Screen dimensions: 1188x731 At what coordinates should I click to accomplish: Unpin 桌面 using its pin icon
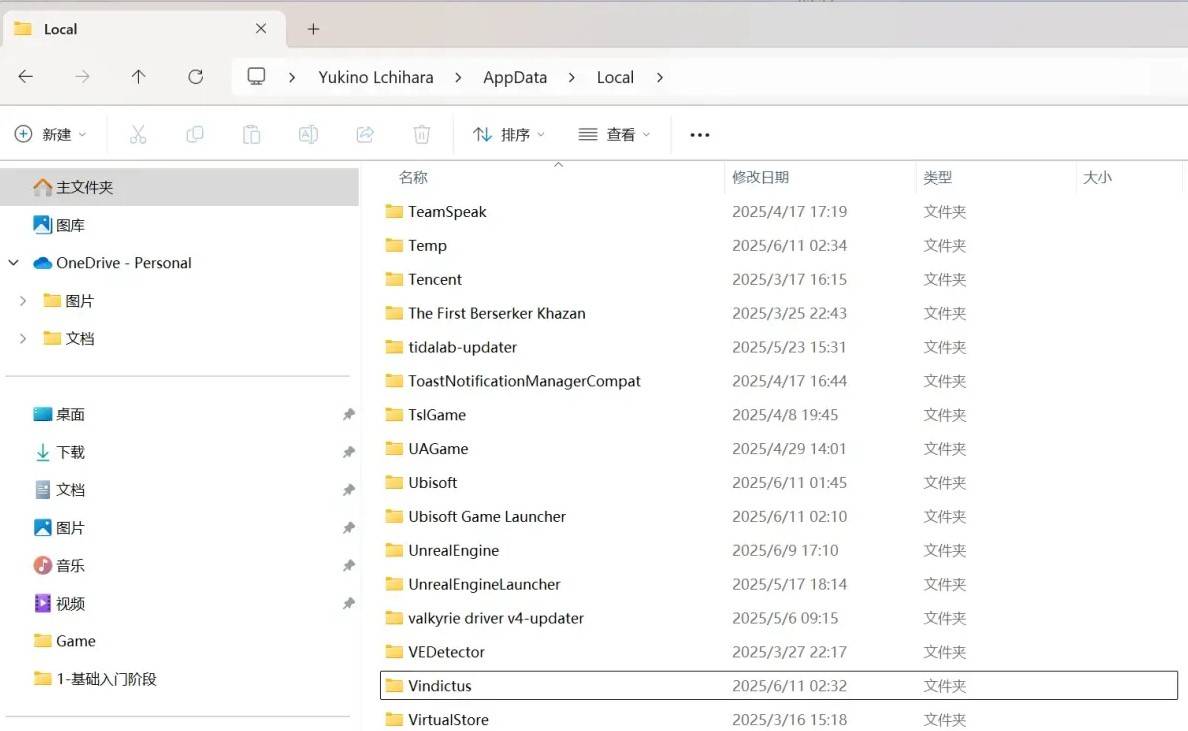coord(349,414)
